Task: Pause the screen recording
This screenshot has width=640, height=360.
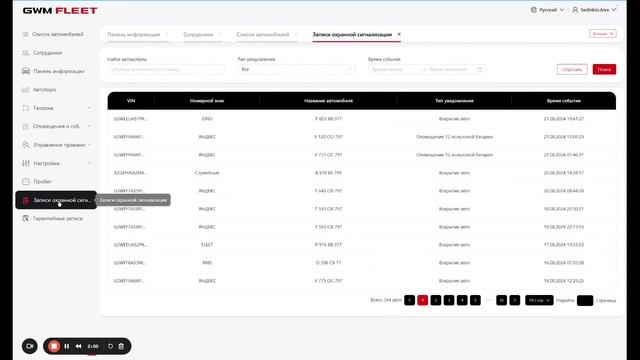Action: tap(67, 346)
